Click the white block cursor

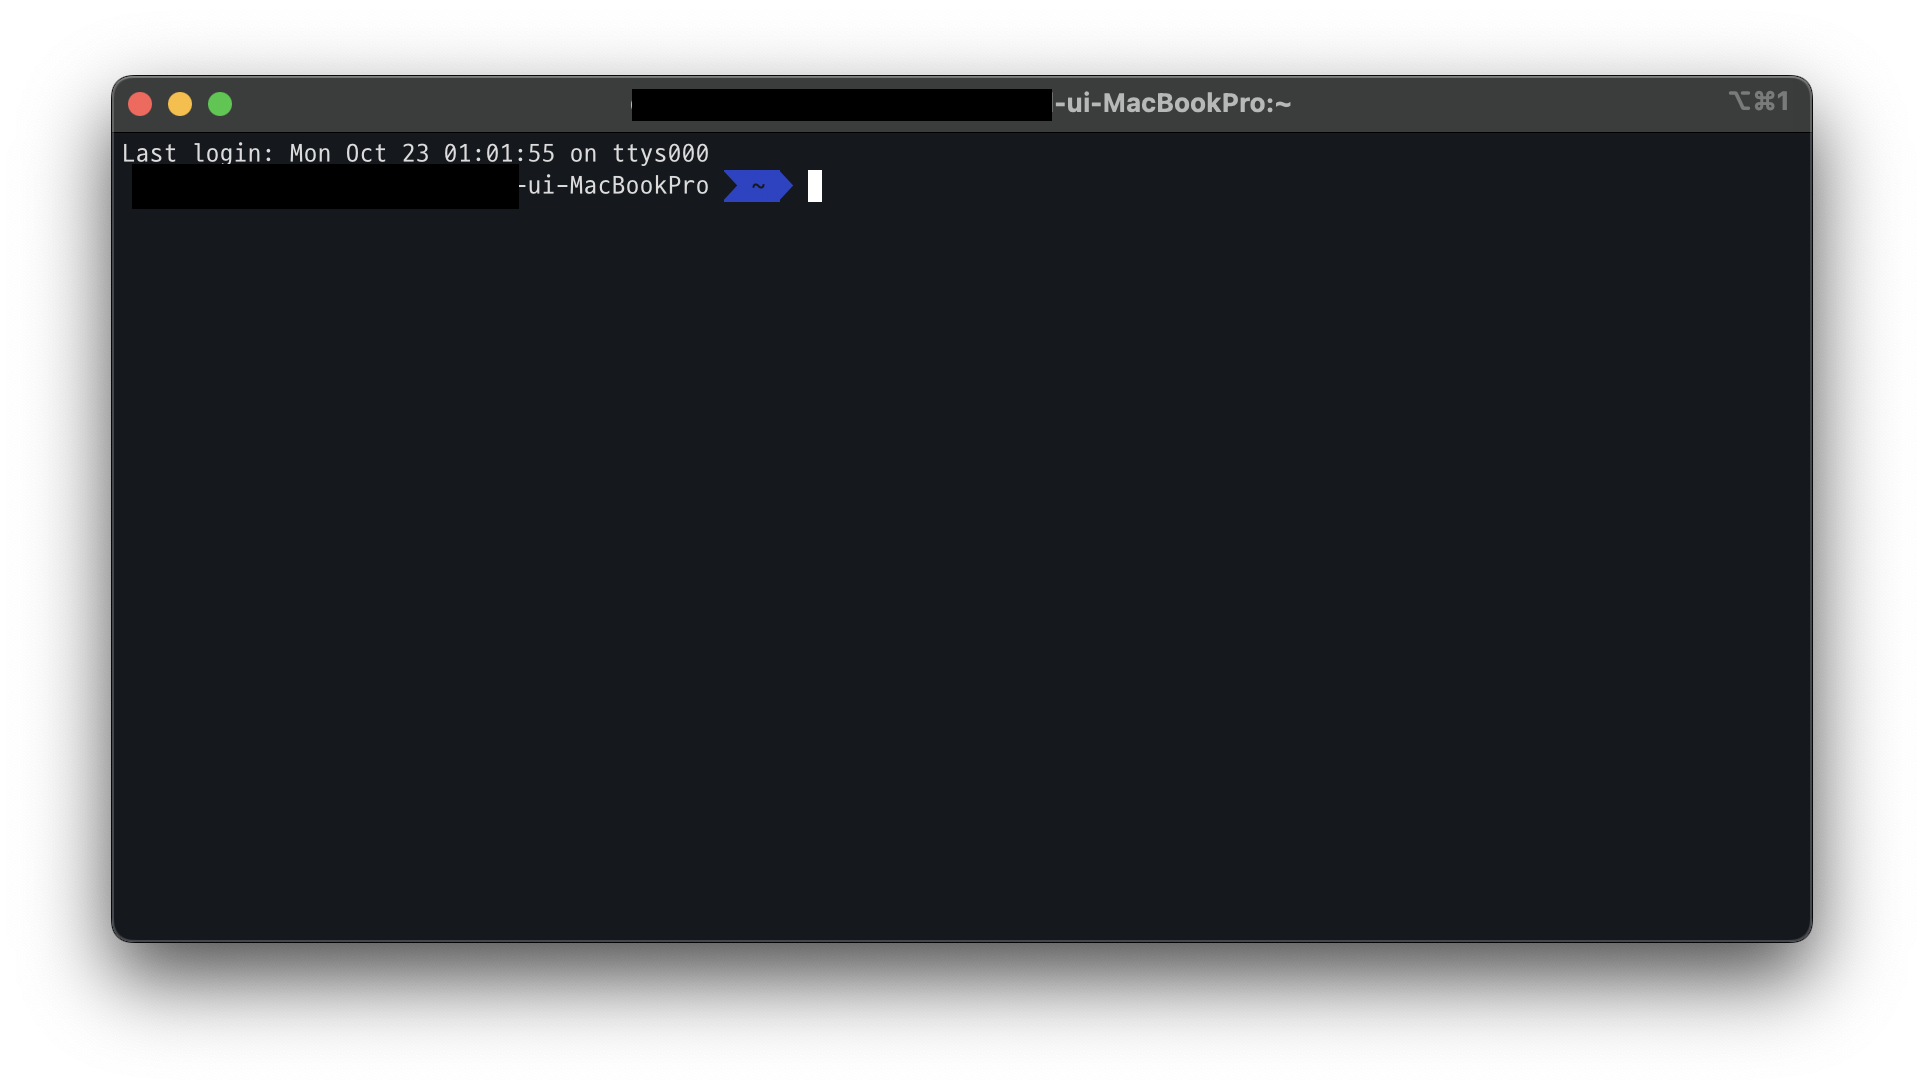click(815, 186)
